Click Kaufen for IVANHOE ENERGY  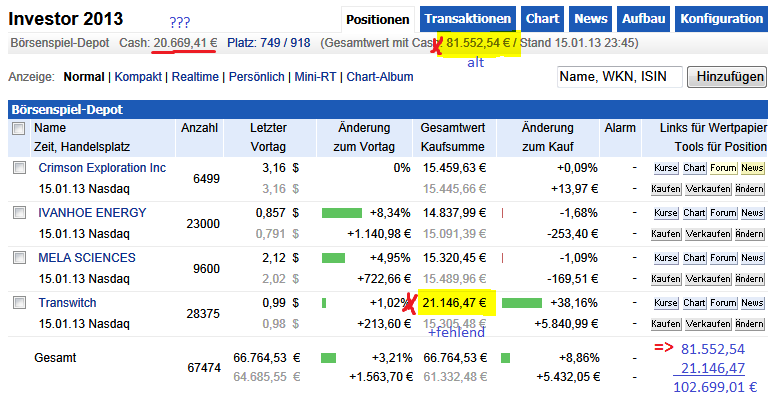click(x=666, y=234)
